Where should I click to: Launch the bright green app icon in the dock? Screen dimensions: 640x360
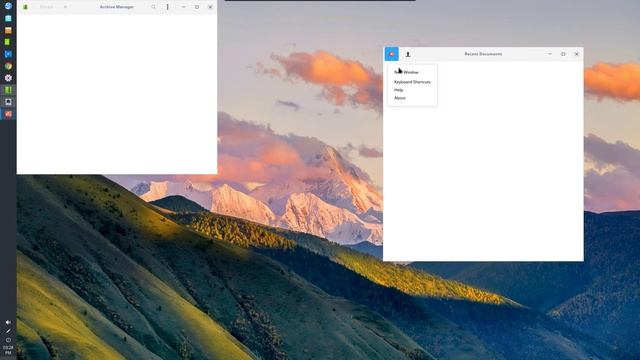[x=8, y=42]
